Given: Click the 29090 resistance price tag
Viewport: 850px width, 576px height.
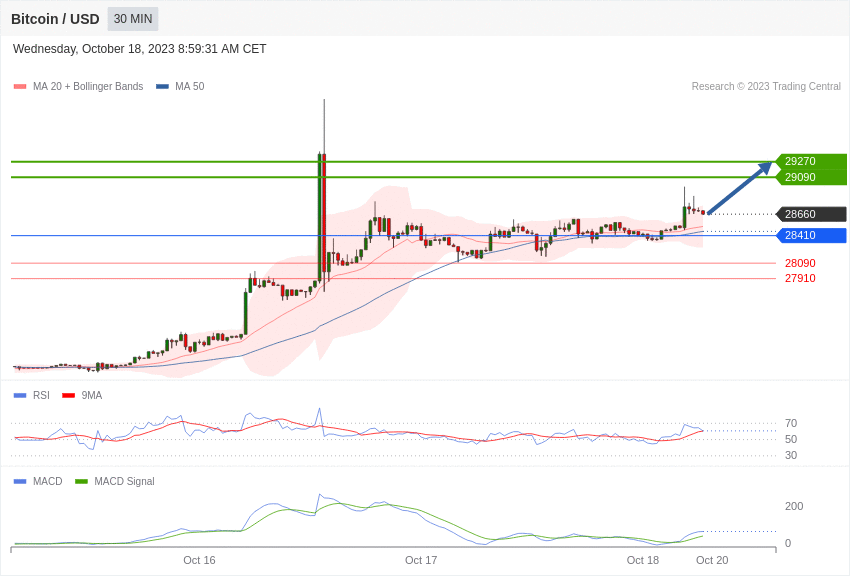Looking at the screenshot, I should 810,177.
